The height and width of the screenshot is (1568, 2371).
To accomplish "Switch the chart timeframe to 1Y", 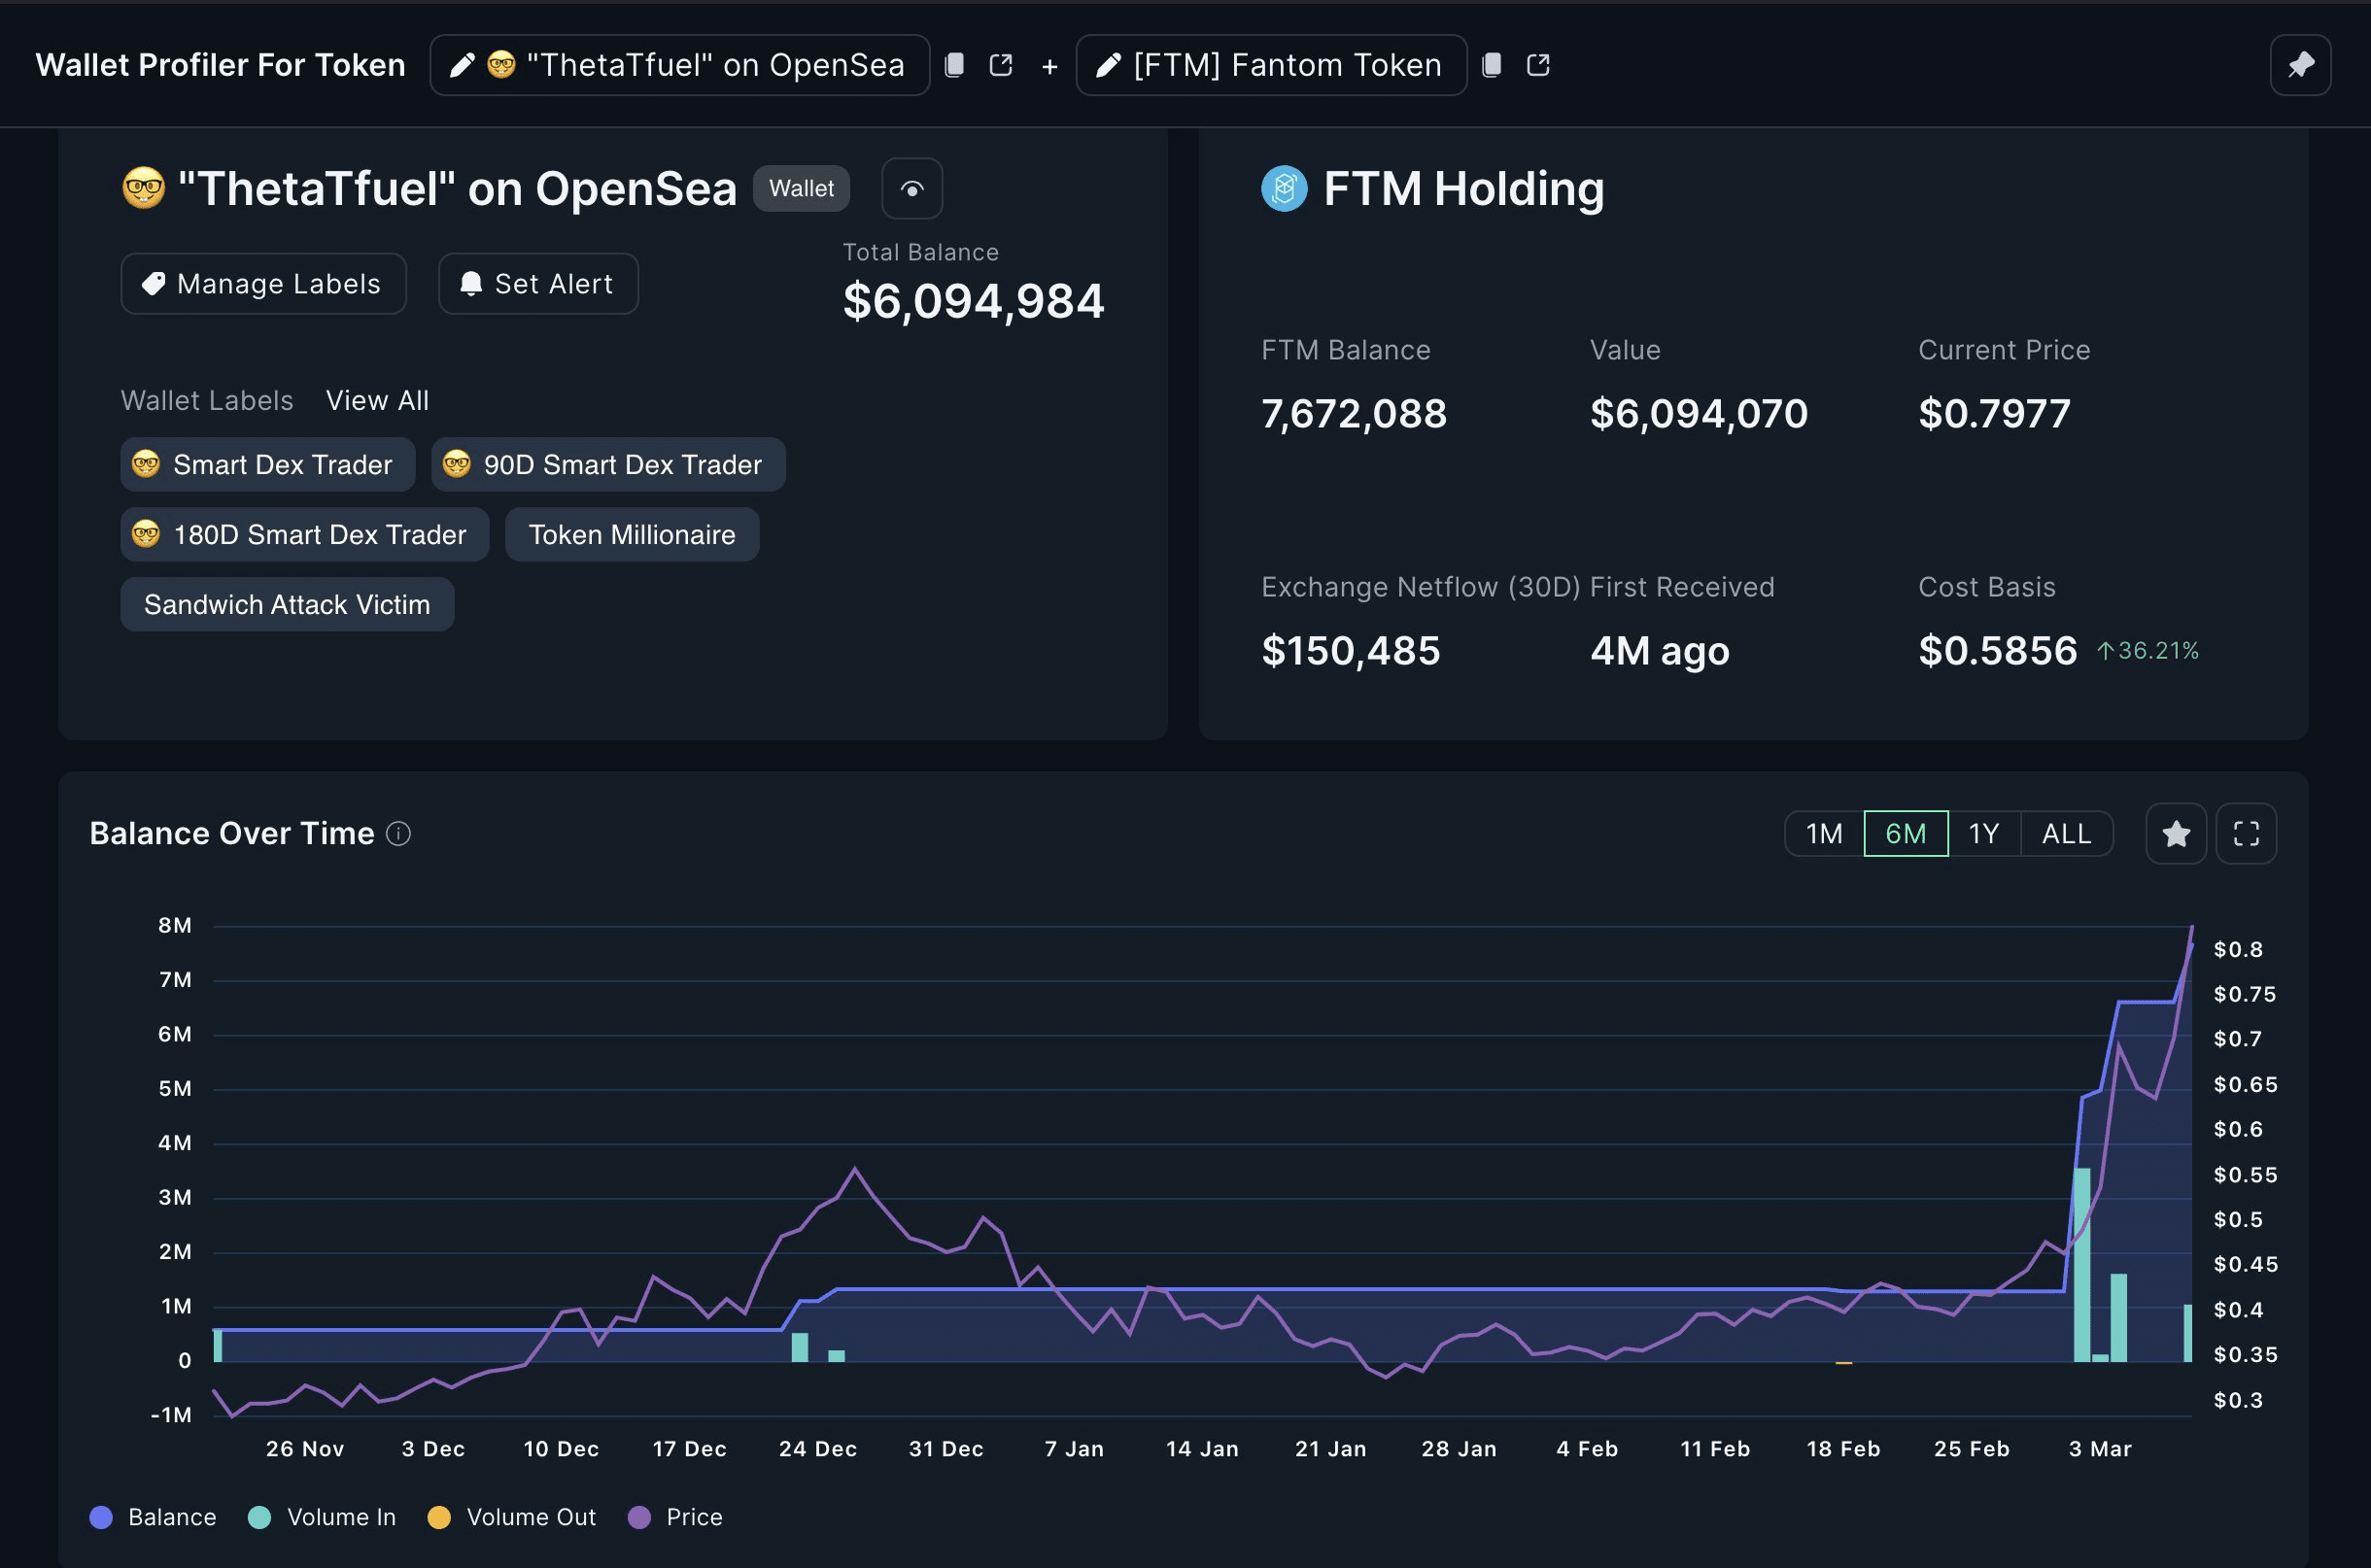I will coord(1983,833).
